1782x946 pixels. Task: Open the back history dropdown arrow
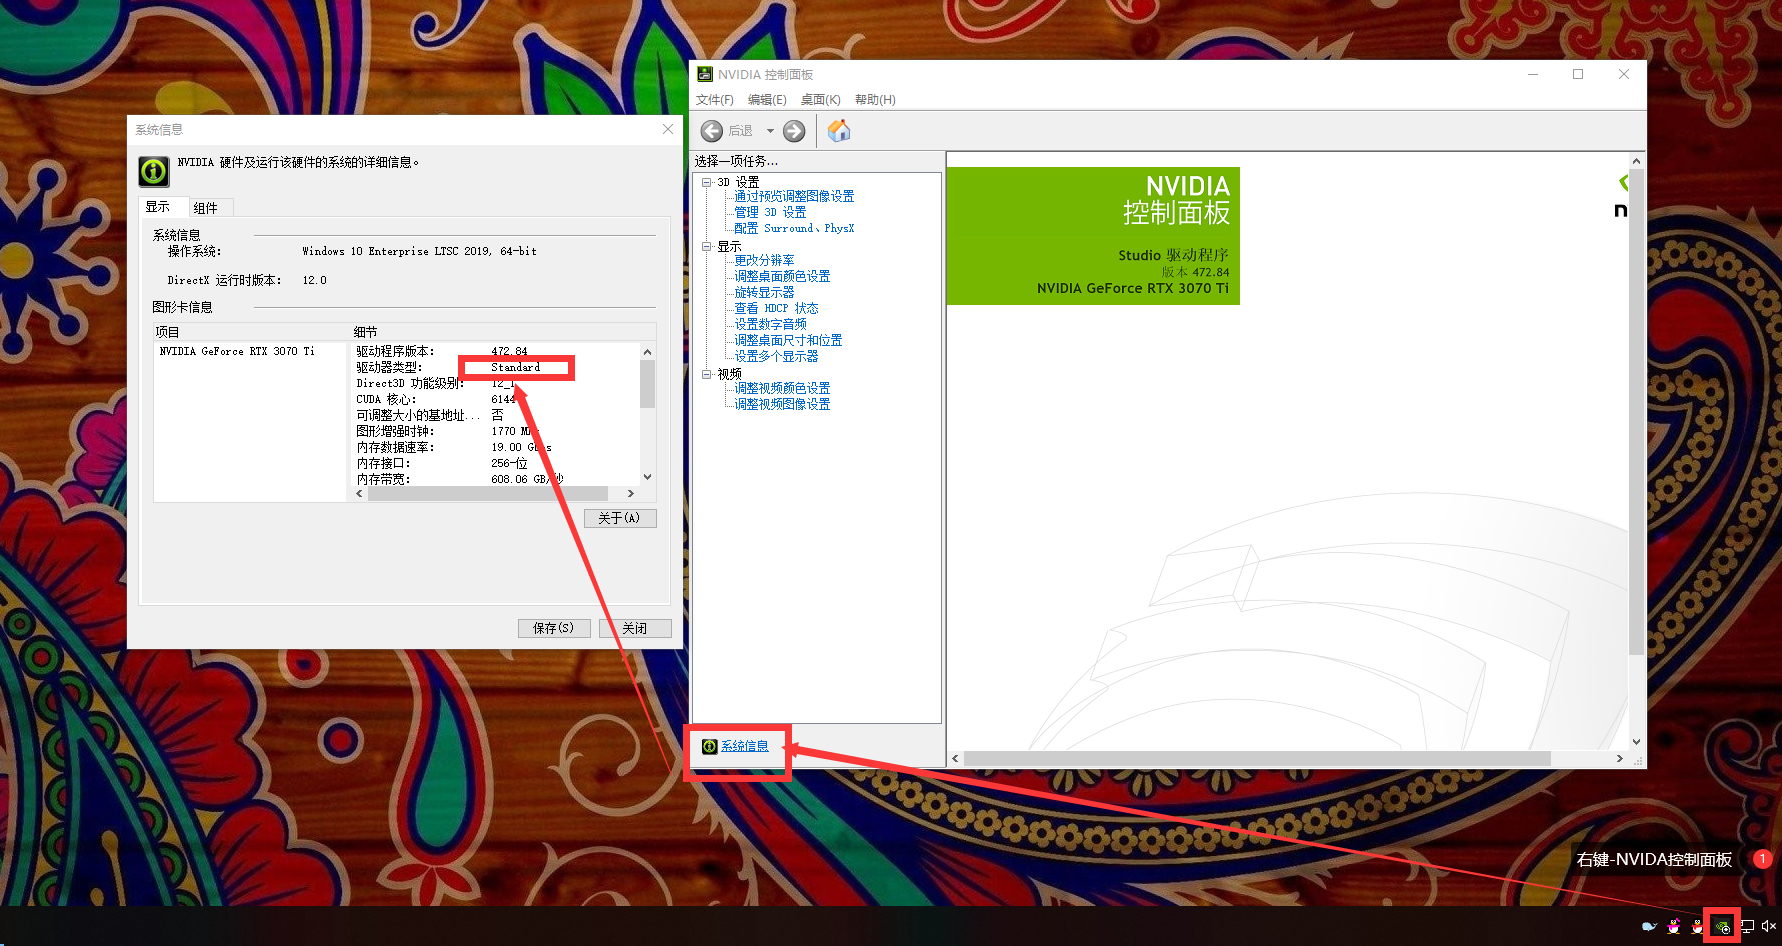pos(770,131)
